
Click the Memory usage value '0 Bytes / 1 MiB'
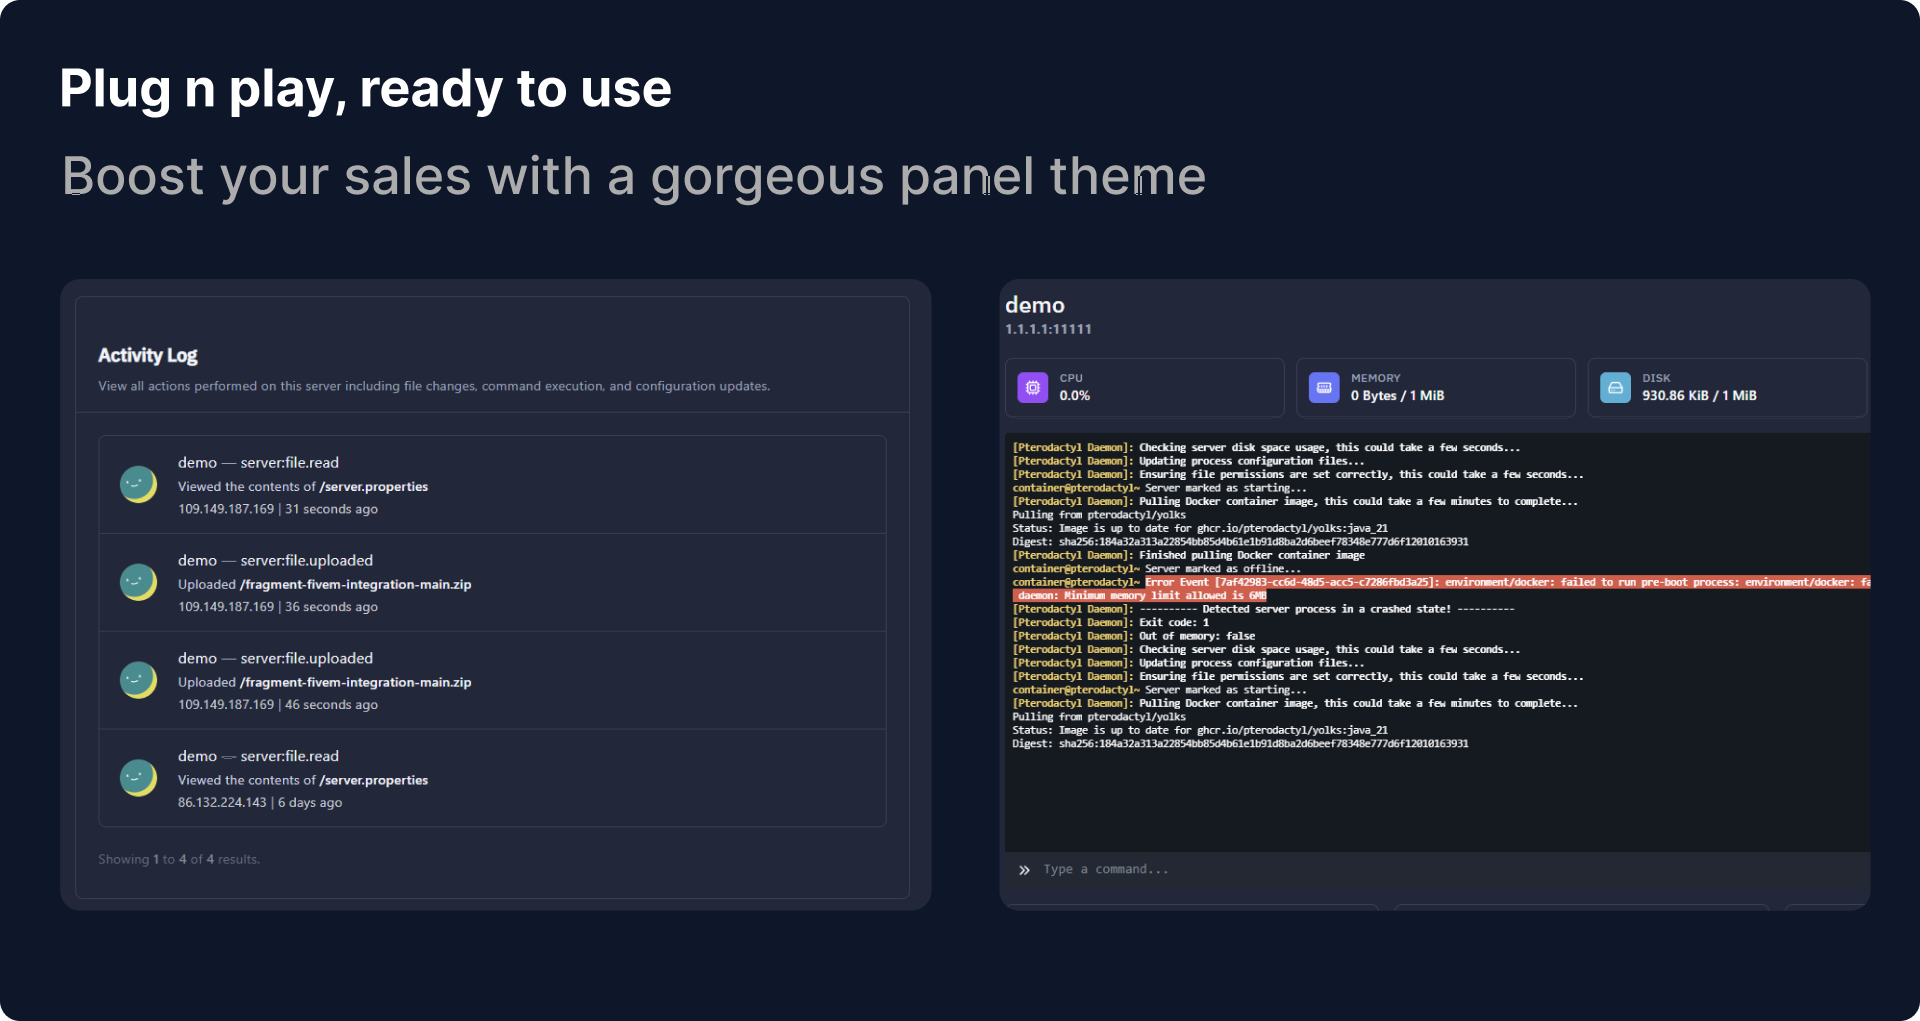click(x=1397, y=396)
